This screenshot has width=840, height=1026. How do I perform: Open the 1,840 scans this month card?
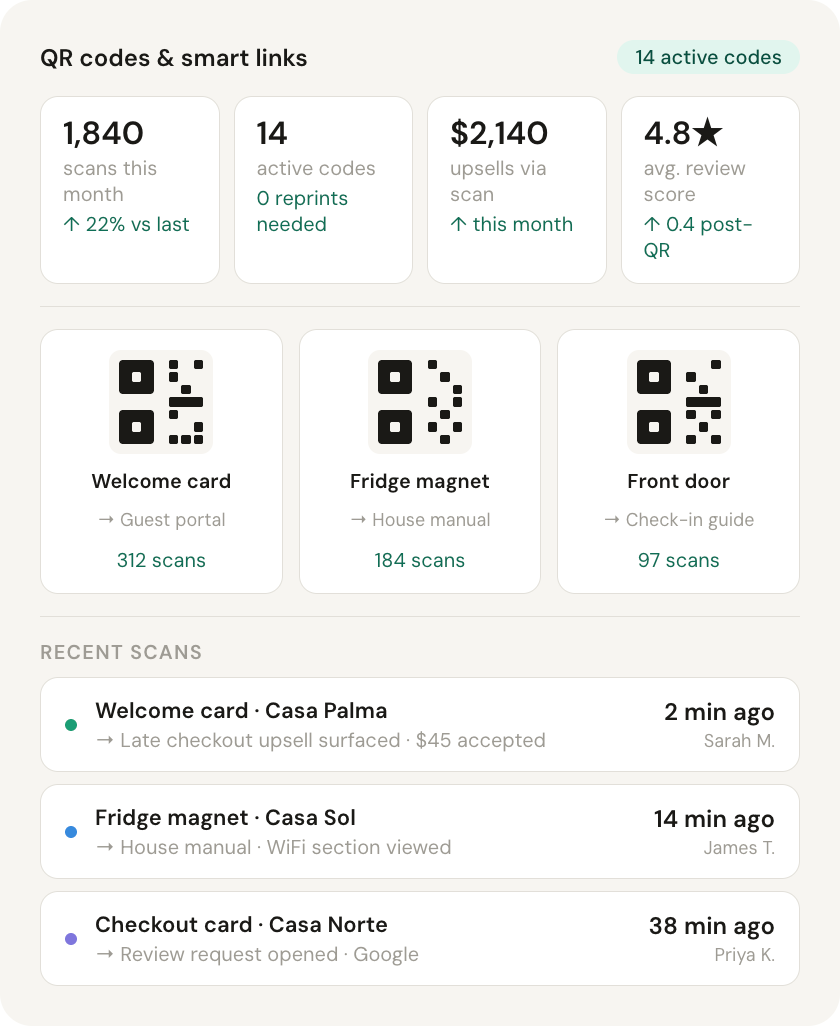130,190
